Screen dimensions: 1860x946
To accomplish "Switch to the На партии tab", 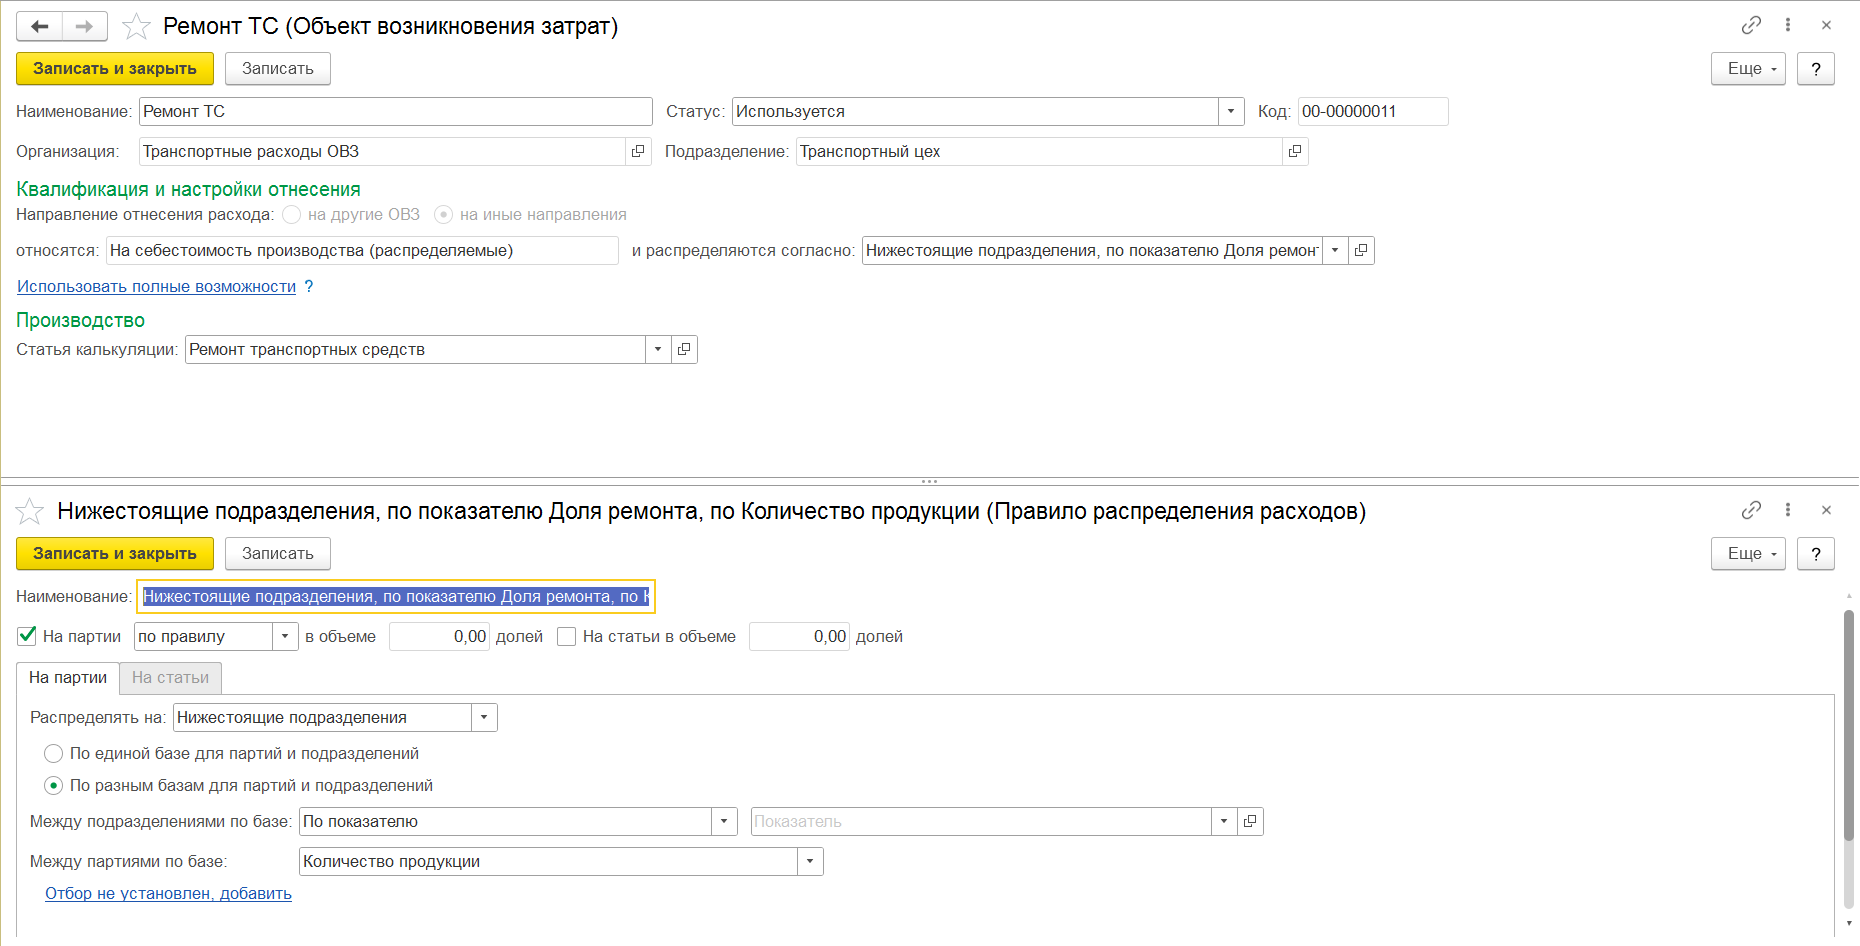I will pos(68,677).
